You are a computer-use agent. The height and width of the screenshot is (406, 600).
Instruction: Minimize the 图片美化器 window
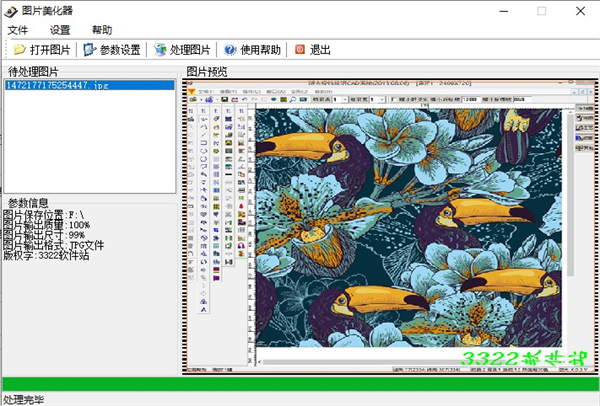[x=496, y=11]
